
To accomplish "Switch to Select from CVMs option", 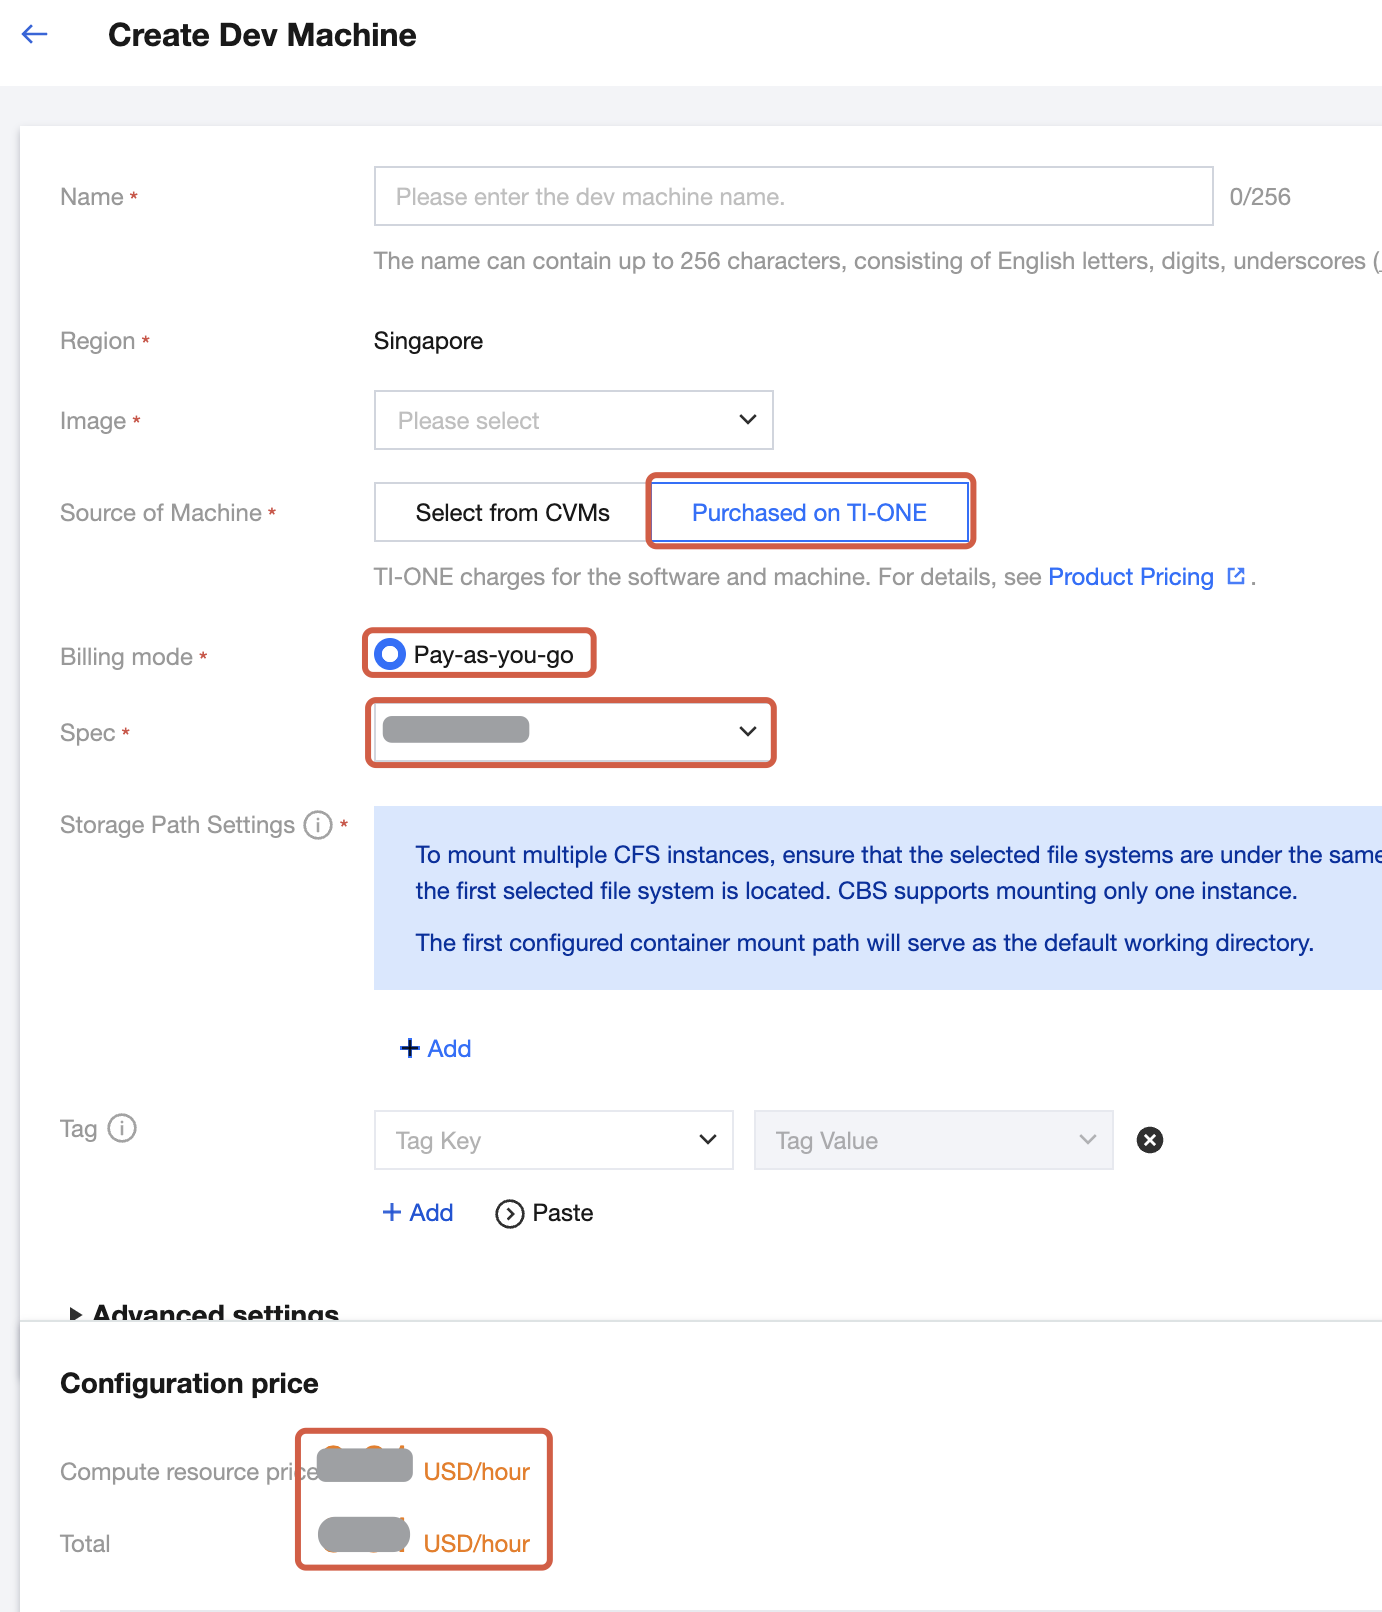I will click(512, 513).
